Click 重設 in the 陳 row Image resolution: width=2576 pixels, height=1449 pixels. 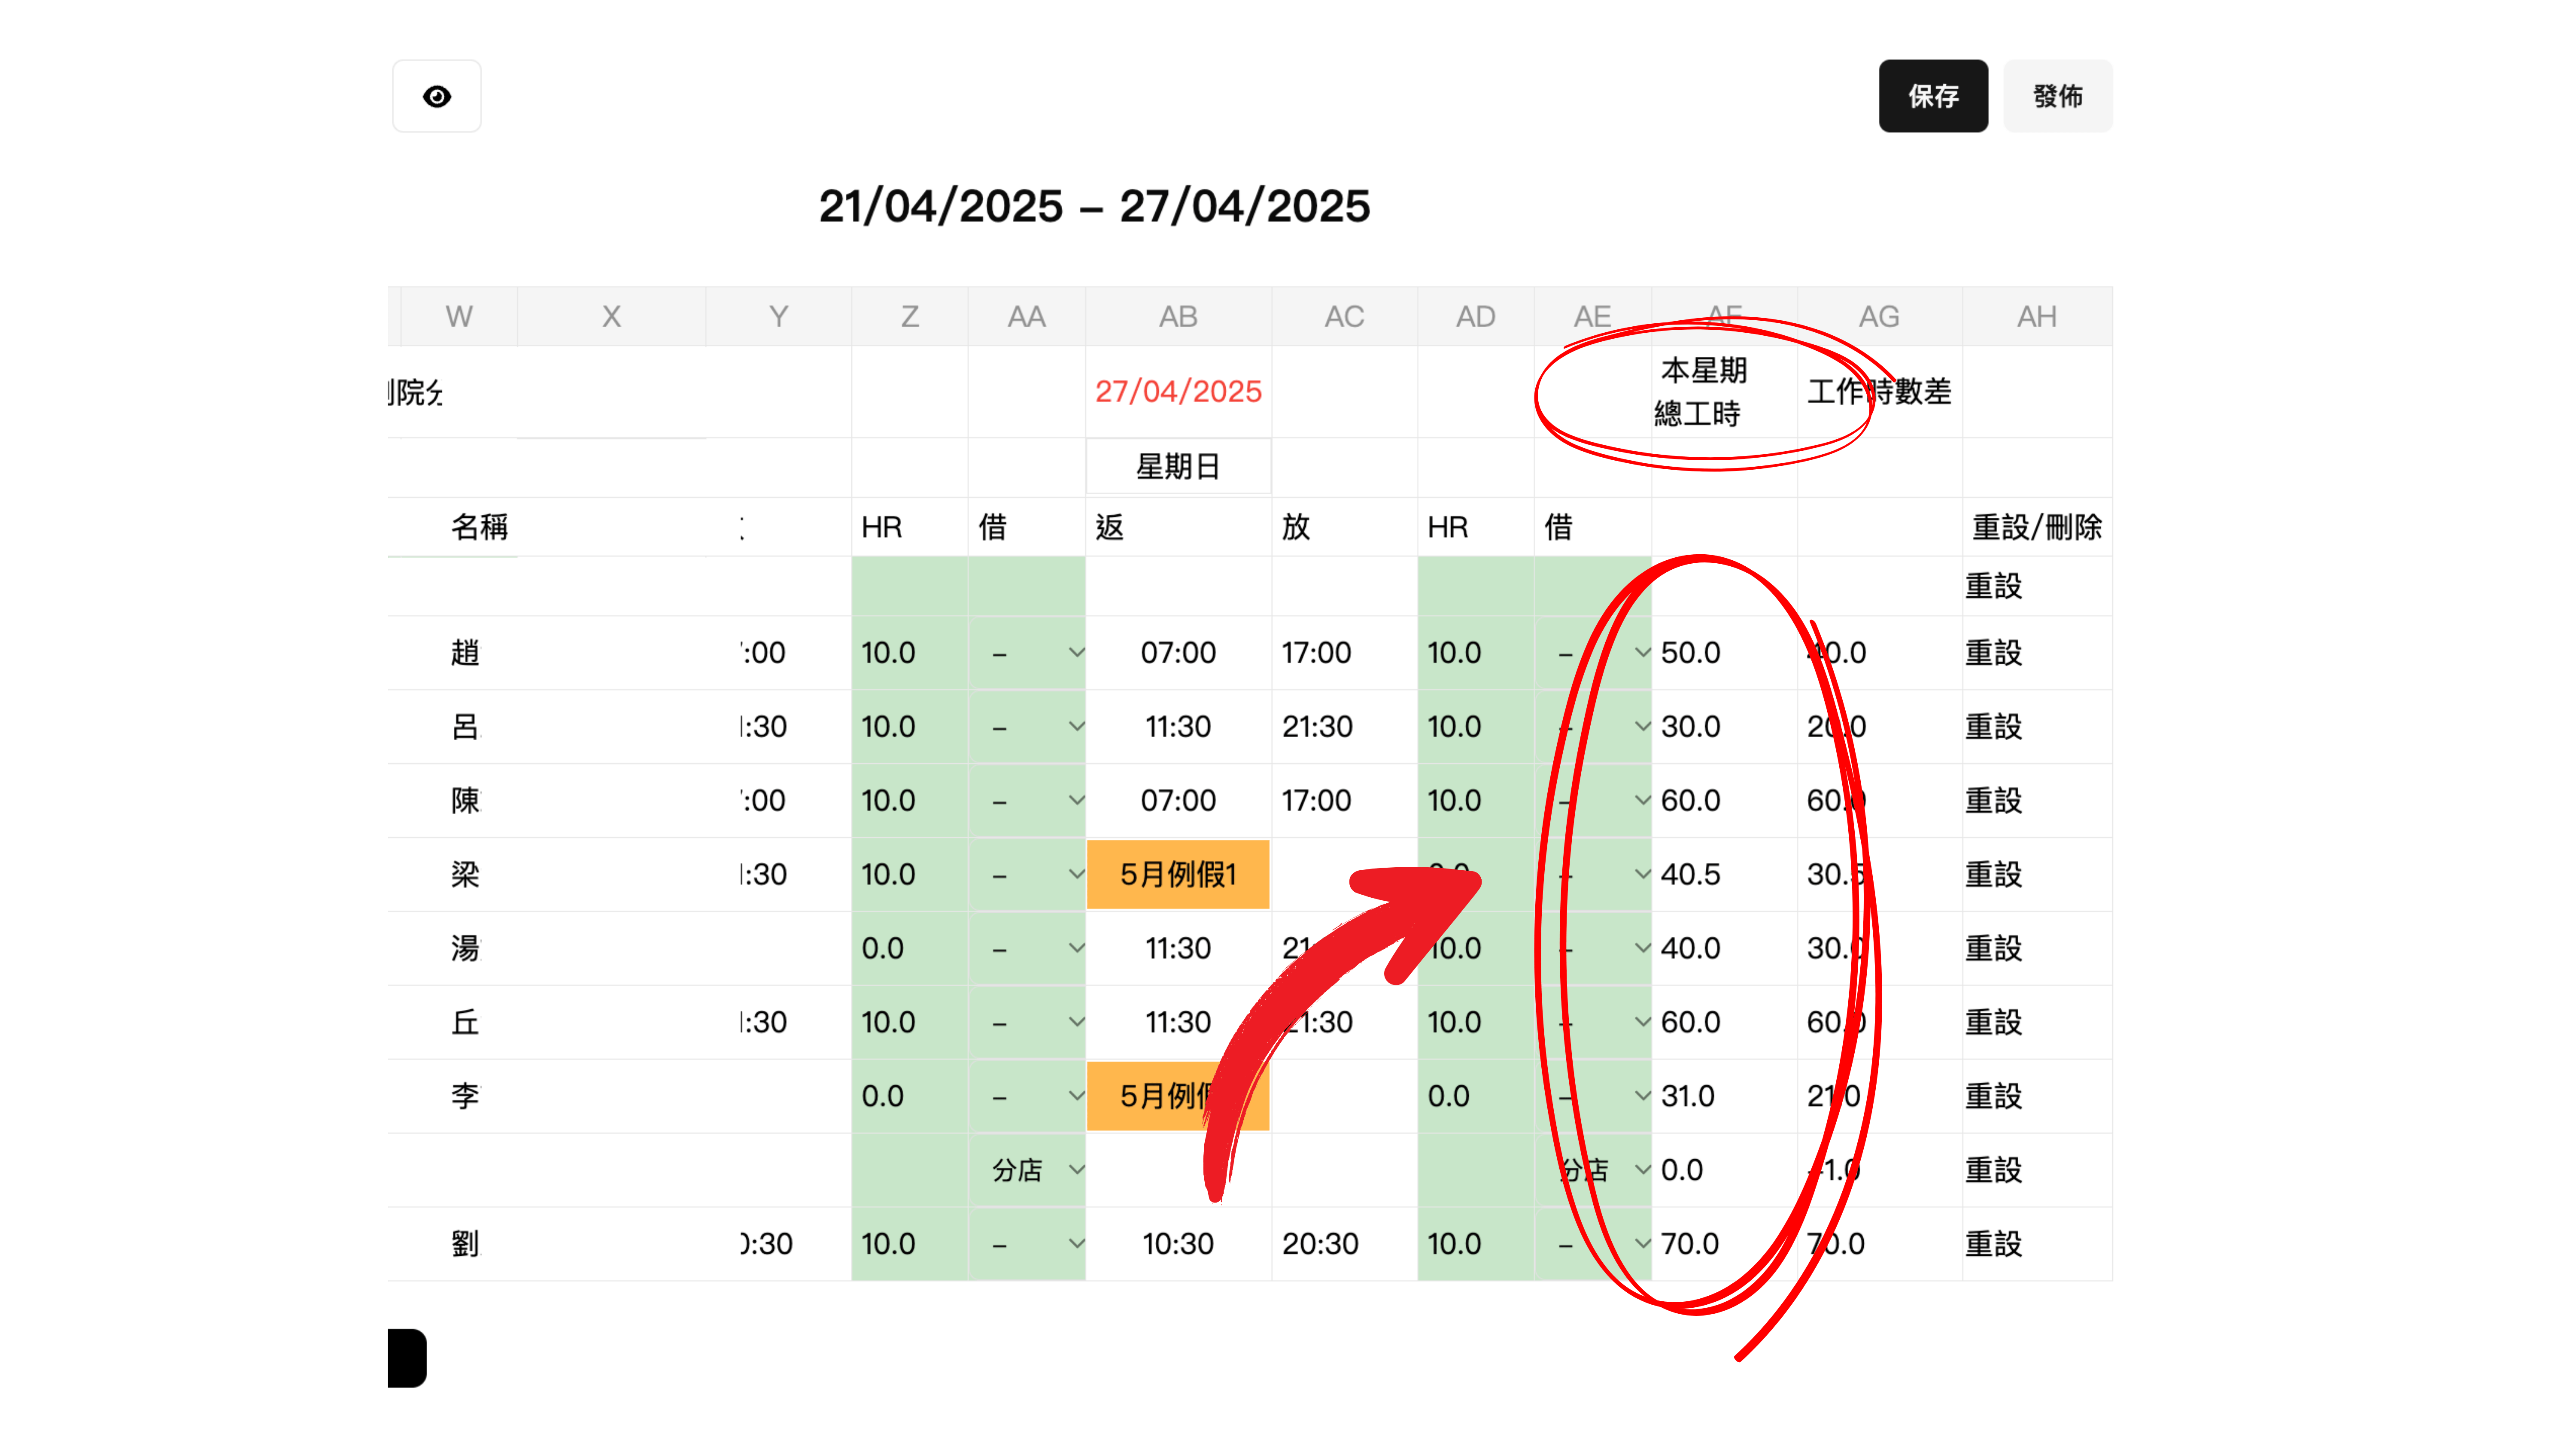[x=1993, y=801]
